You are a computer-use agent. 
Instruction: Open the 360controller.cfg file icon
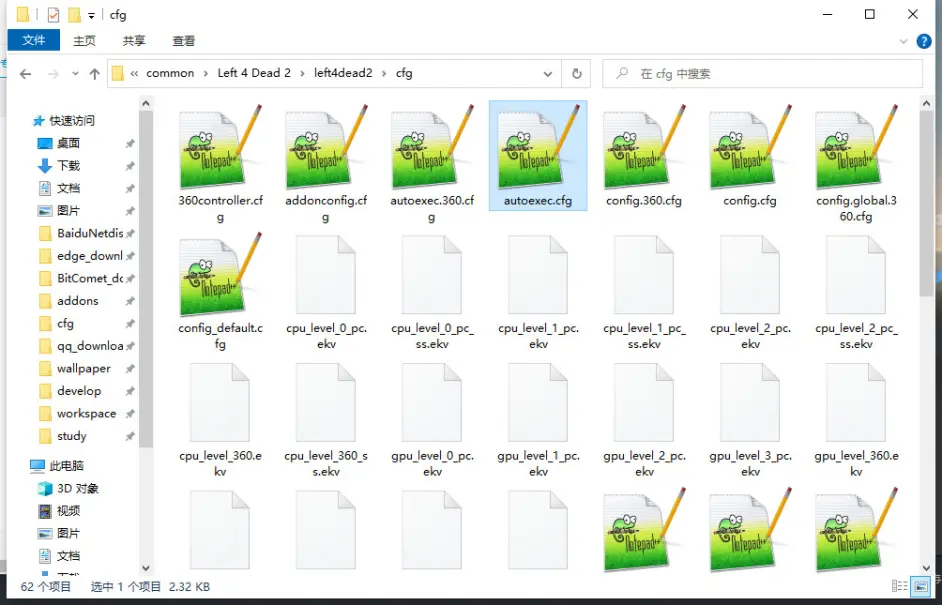[220, 148]
